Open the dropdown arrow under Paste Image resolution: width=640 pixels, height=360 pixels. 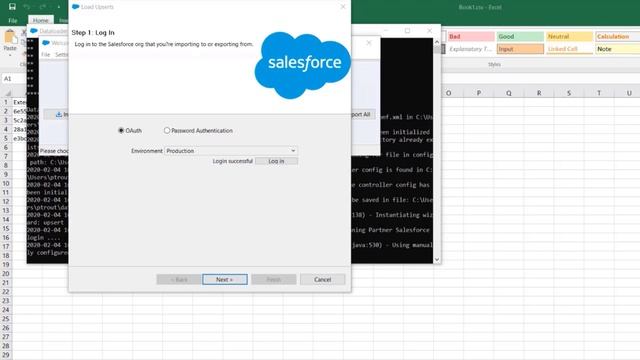10,55
